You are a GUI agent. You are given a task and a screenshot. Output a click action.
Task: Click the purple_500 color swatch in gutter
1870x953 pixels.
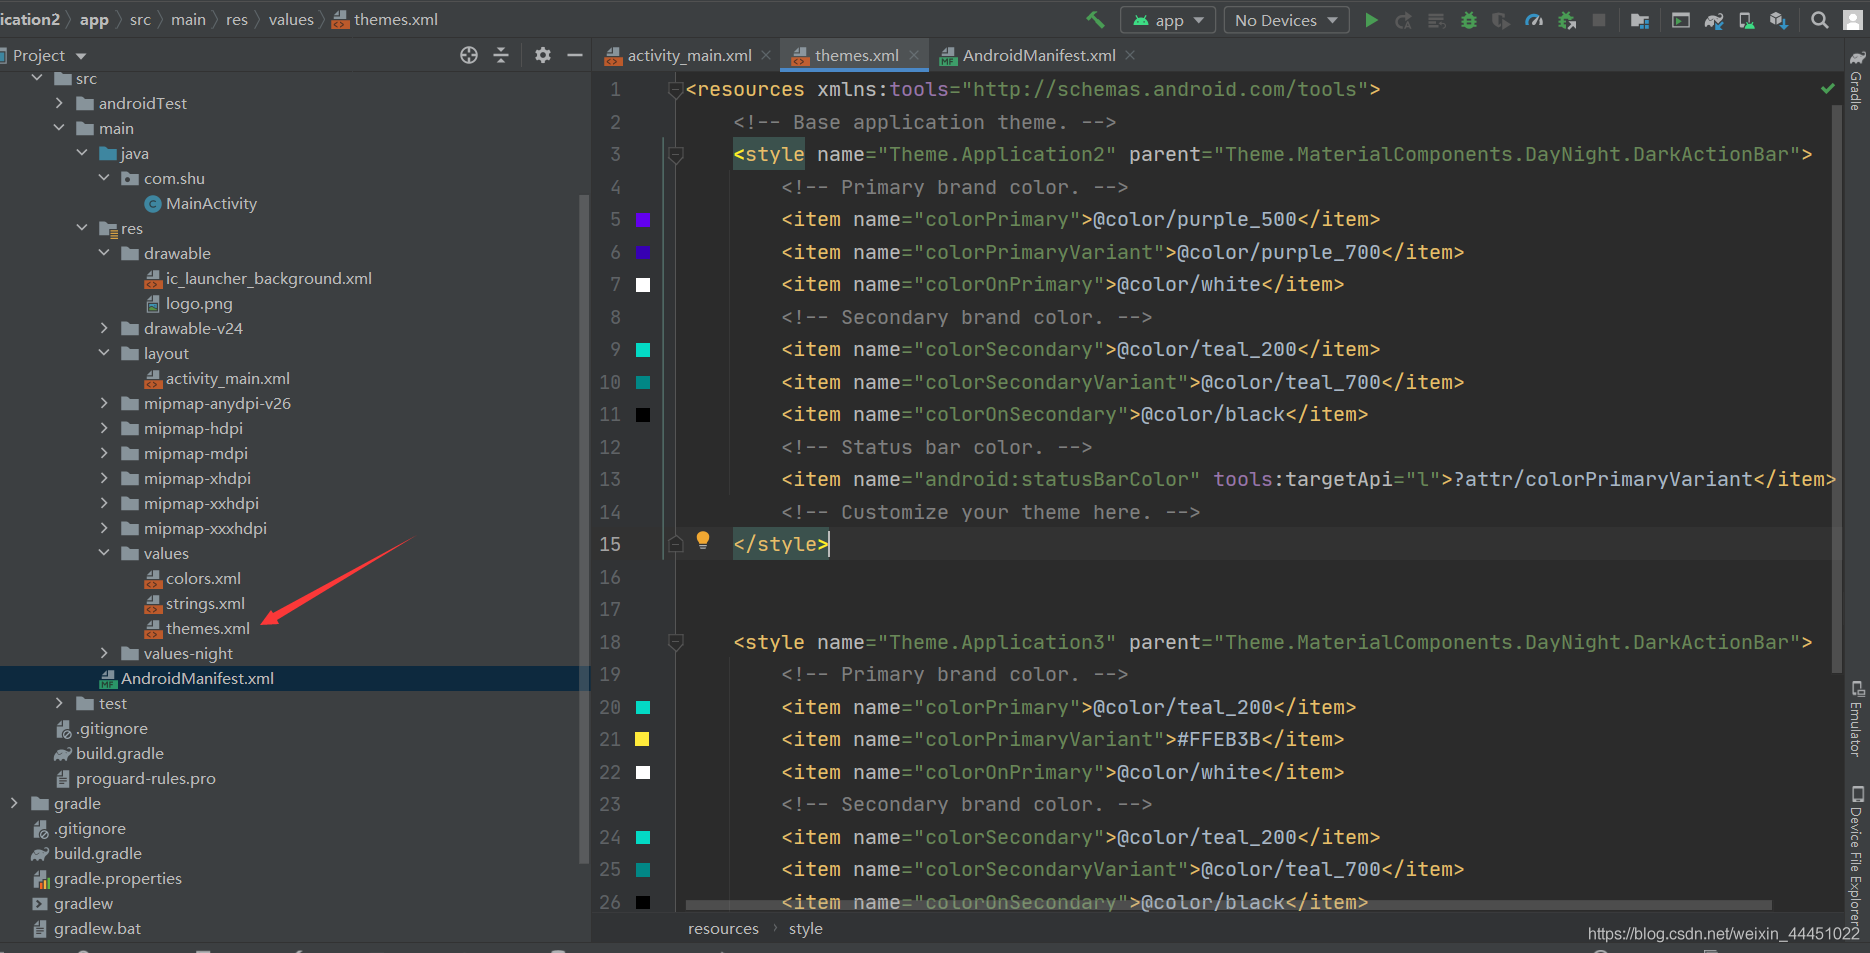[x=643, y=220]
